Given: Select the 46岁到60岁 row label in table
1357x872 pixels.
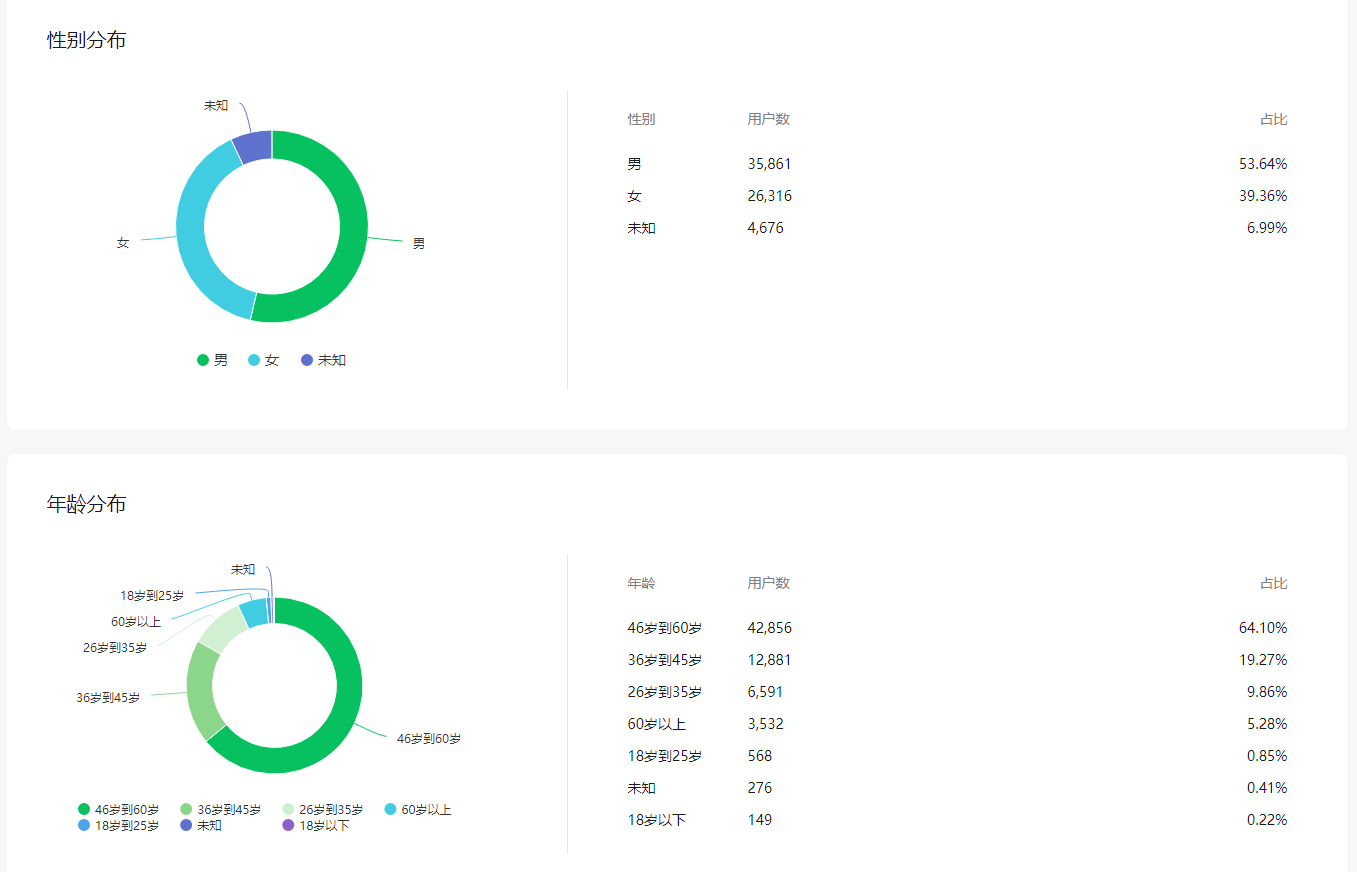Looking at the screenshot, I should point(664,628).
